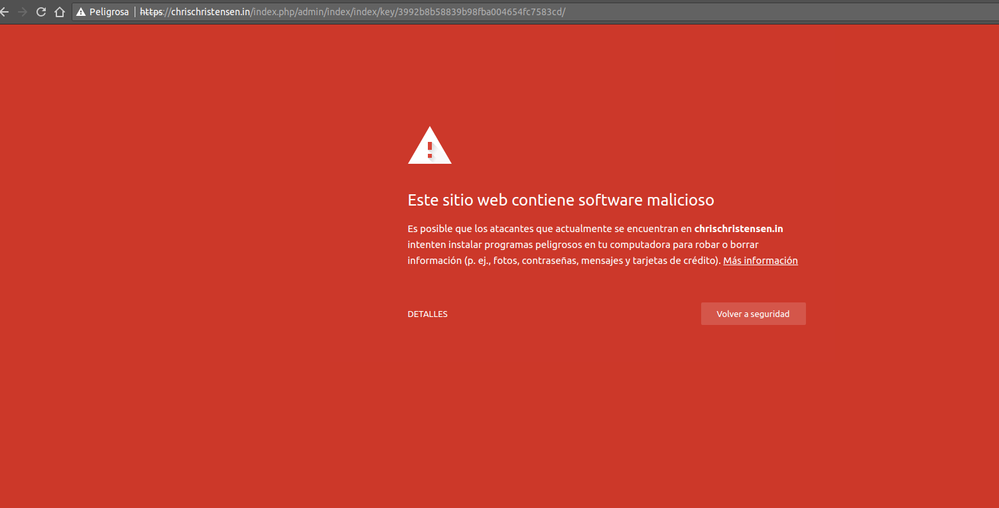Open the Peligrosa security status label

click(109, 12)
